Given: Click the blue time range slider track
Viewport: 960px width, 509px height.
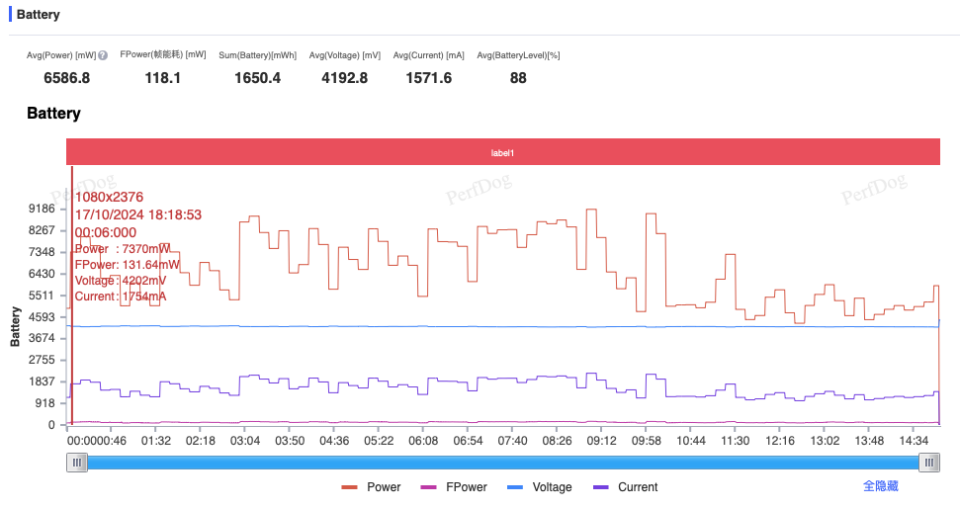Looking at the screenshot, I should pyautogui.click(x=503, y=462).
